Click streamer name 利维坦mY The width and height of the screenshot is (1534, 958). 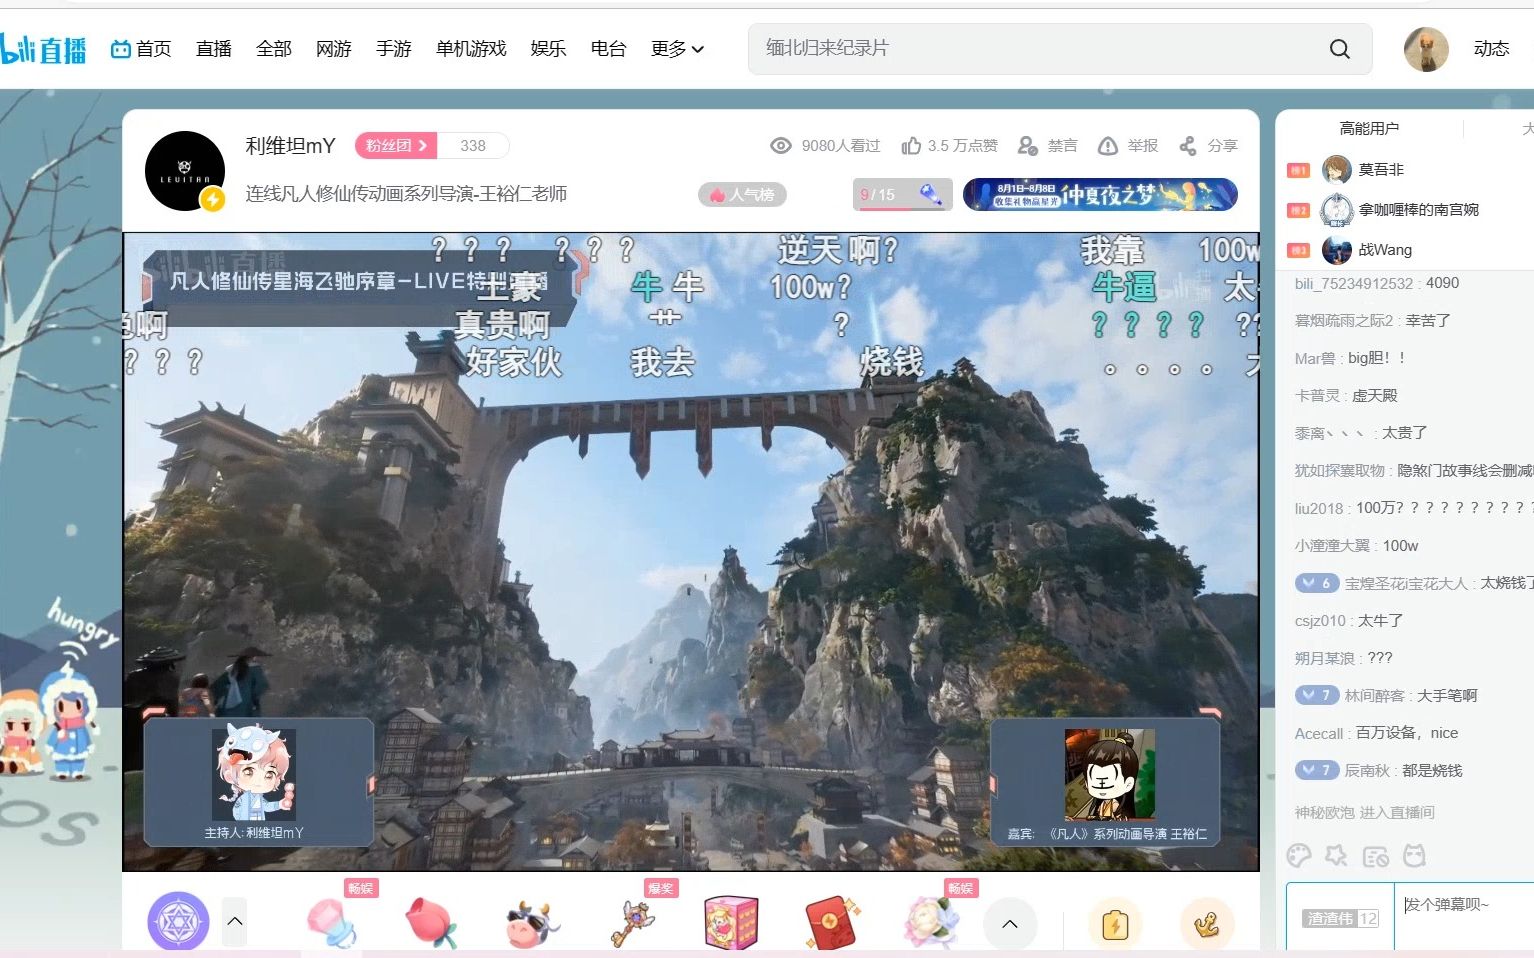point(291,146)
